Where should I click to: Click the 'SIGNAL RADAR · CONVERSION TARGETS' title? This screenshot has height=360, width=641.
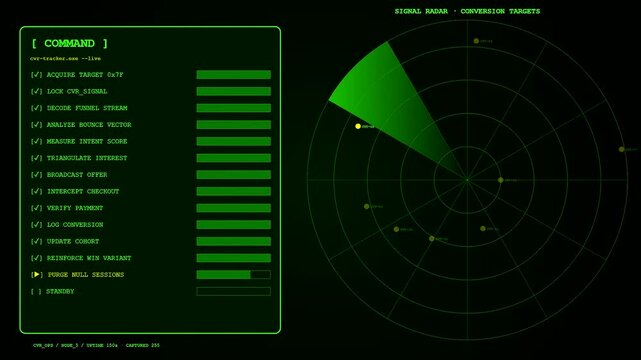467,11
